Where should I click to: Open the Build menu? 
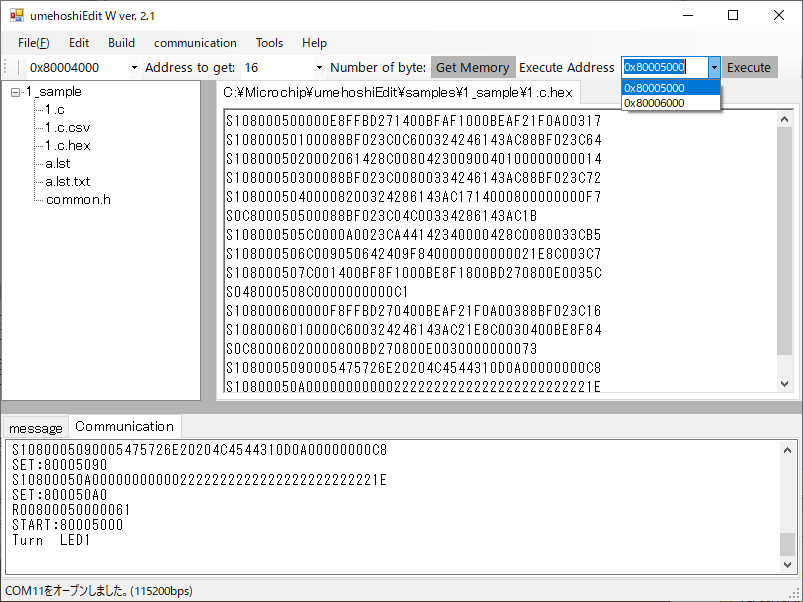121,43
